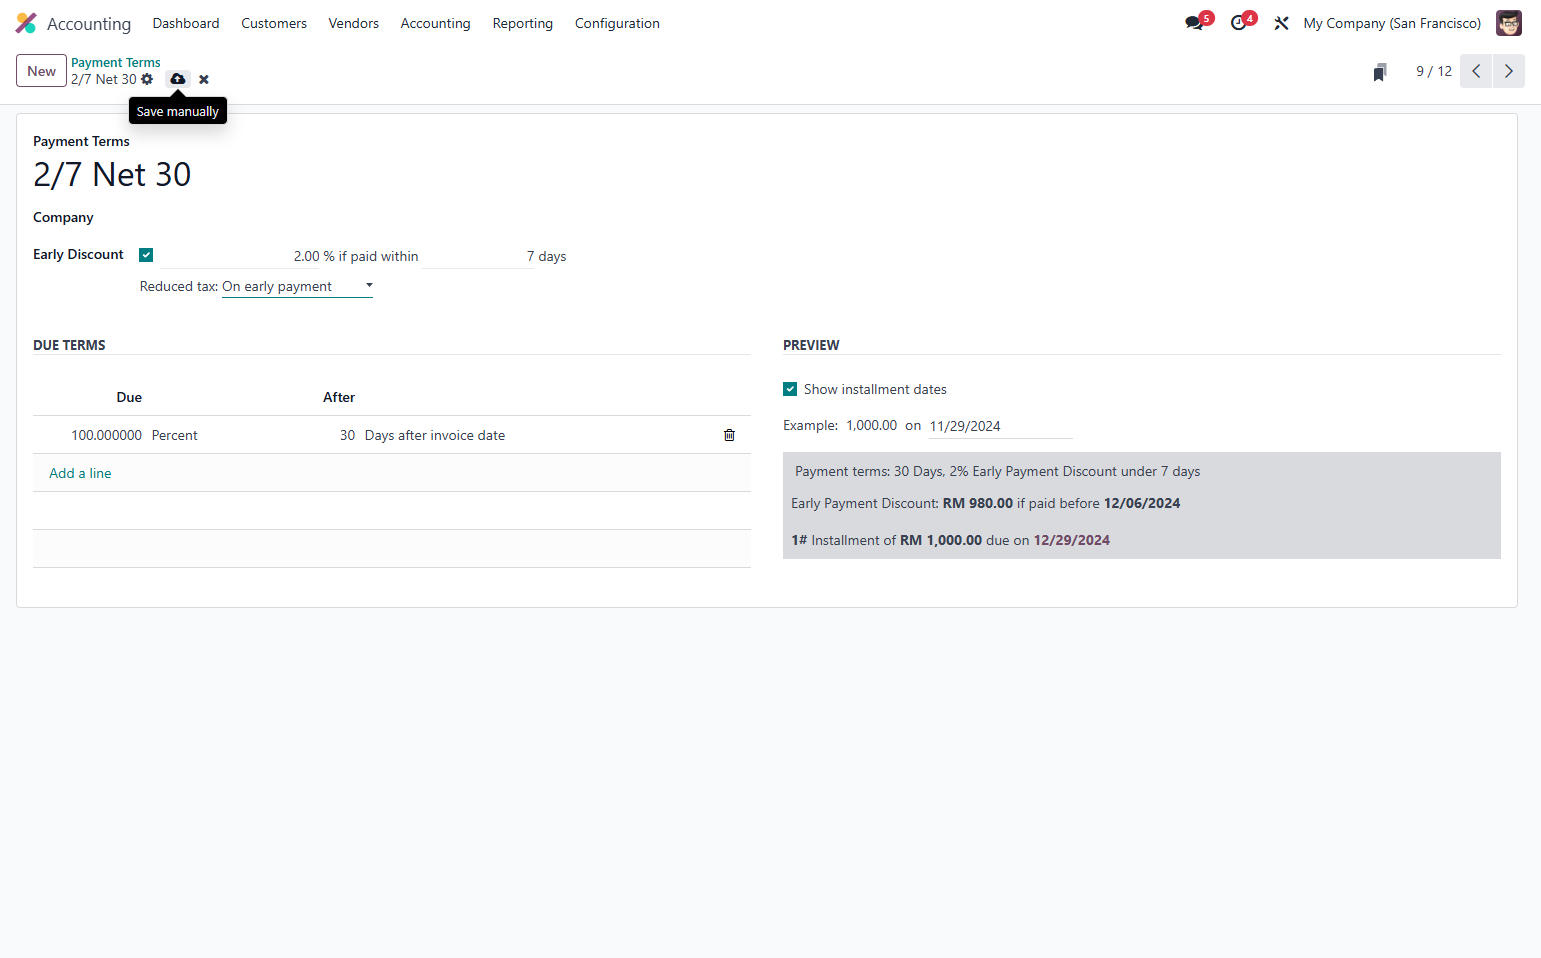
Task: Open the Dashboard menu
Action: pyautogui.click(x=186, y=23)
